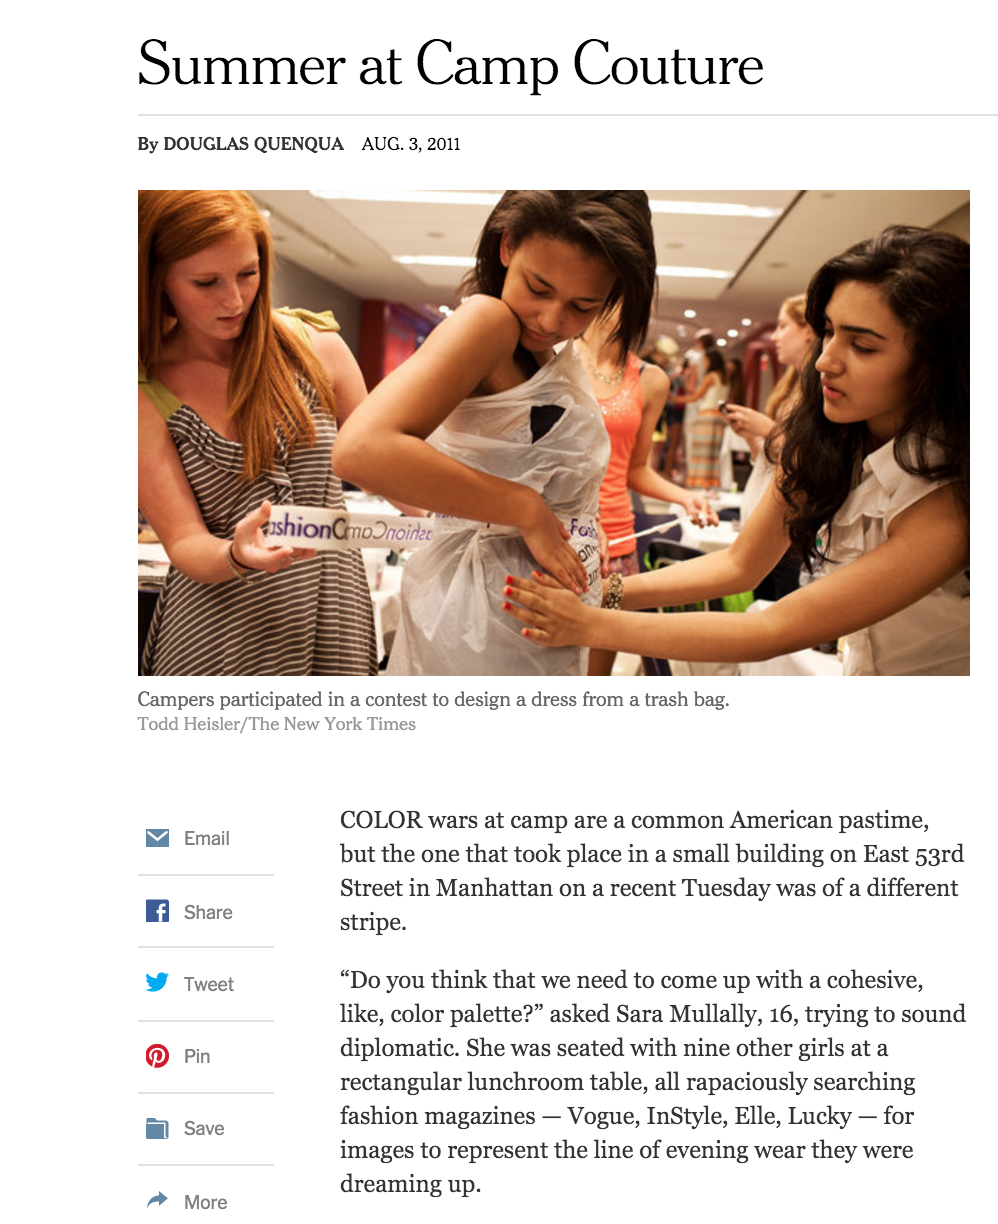This screenshot has width=998, height=1224.
Task: Open the campers trash bag dress photo
Action: coord(554,433)
